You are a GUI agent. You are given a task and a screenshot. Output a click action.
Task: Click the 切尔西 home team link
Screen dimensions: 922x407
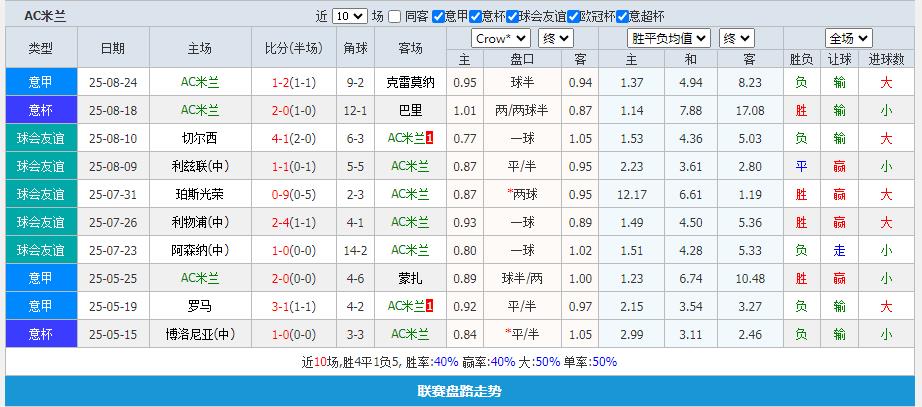pos(200,138)
